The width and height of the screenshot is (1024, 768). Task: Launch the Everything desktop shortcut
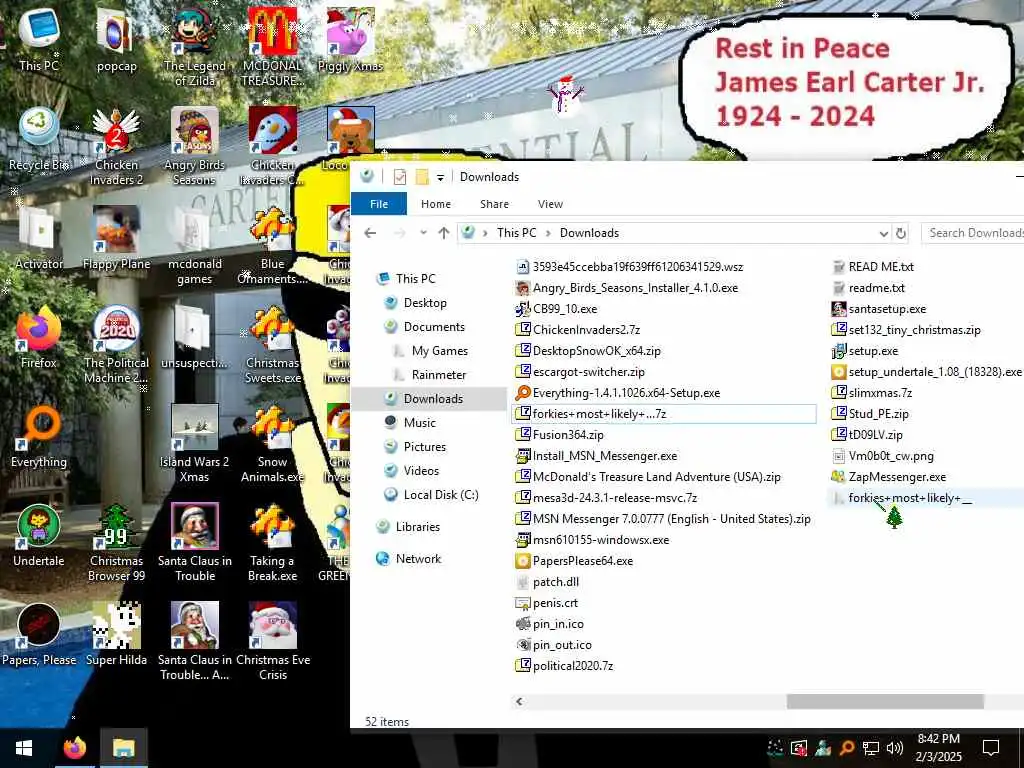tap(39, 436)
